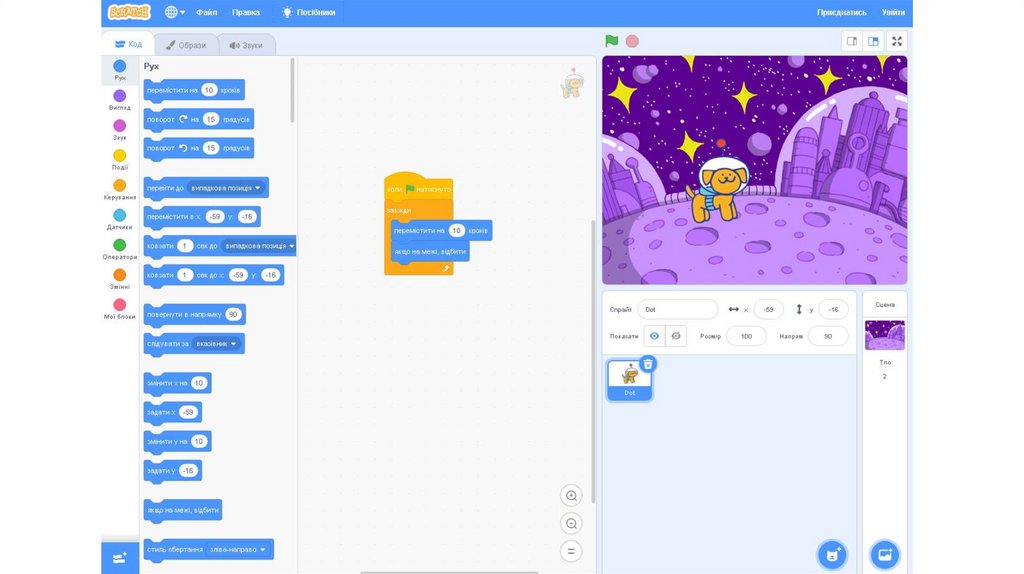Run project with green flag
Viewport: 1024px width, 574px height.
click(611, 41)
